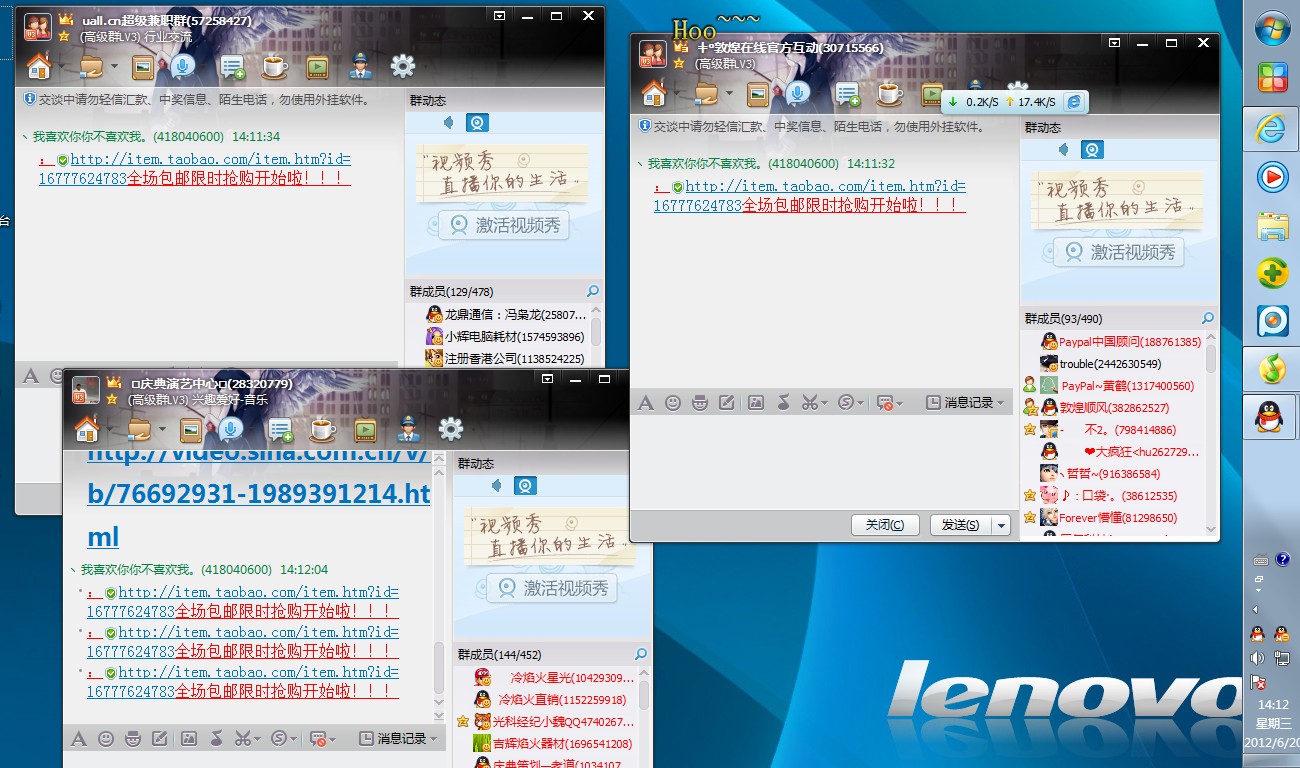Open group album in 敦煌在线官方互动 window
Image resolution: width=1300 pixels, height=768 pixels.
coord(758,94)
